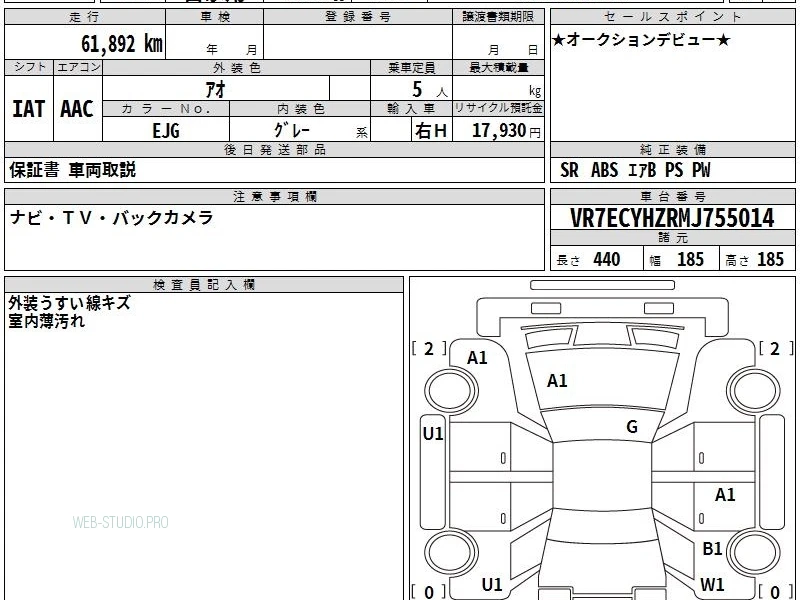This screenshot has width=800, height=600.
Task: Select the 最大積載量 header
Action: click(498, 67)
